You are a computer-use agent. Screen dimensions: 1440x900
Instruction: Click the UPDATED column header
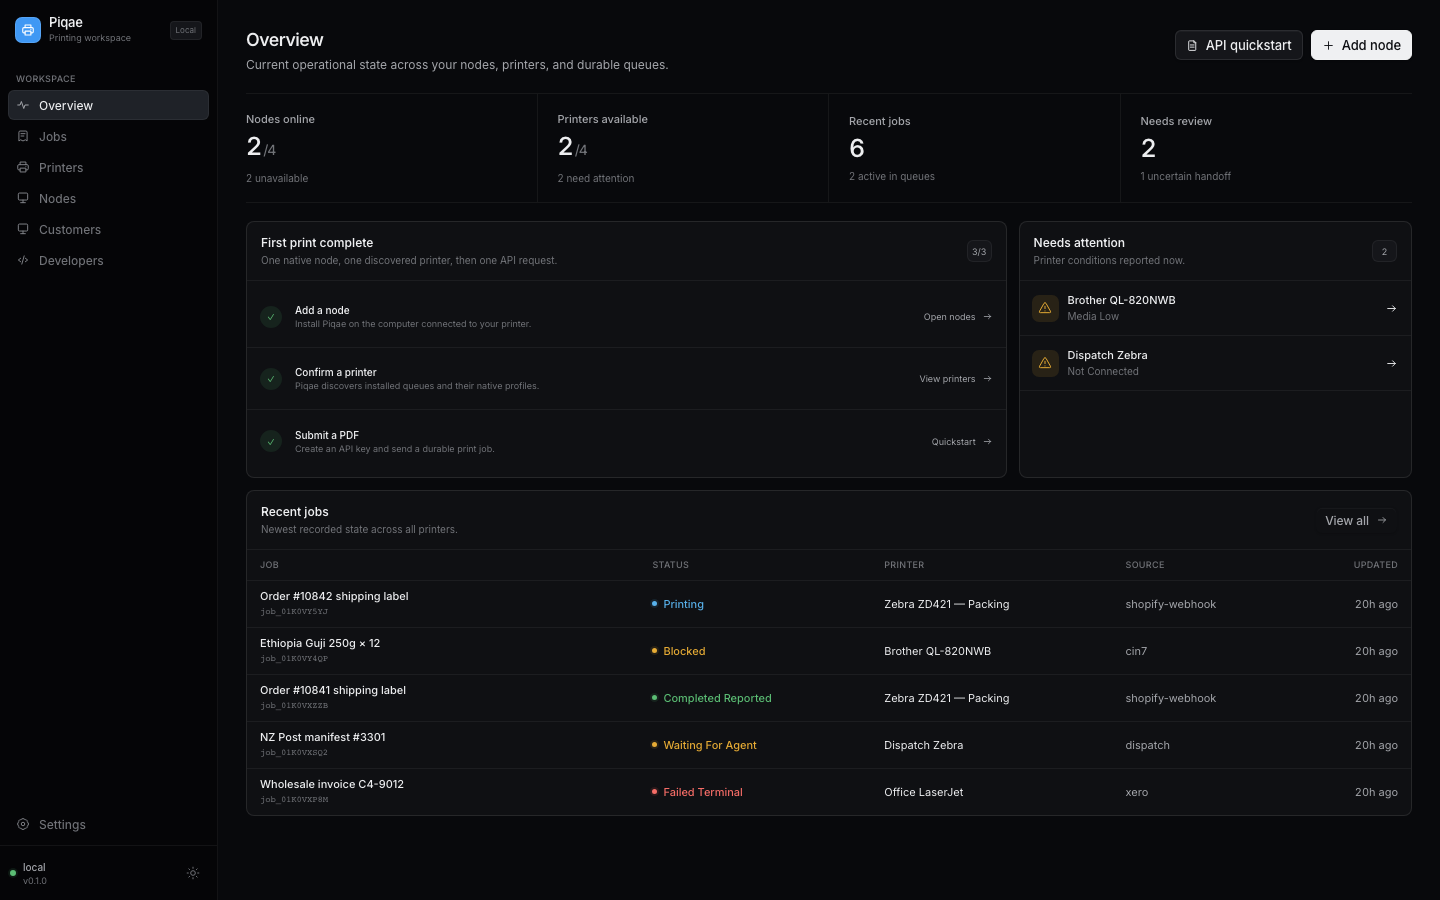point(1376,565)
